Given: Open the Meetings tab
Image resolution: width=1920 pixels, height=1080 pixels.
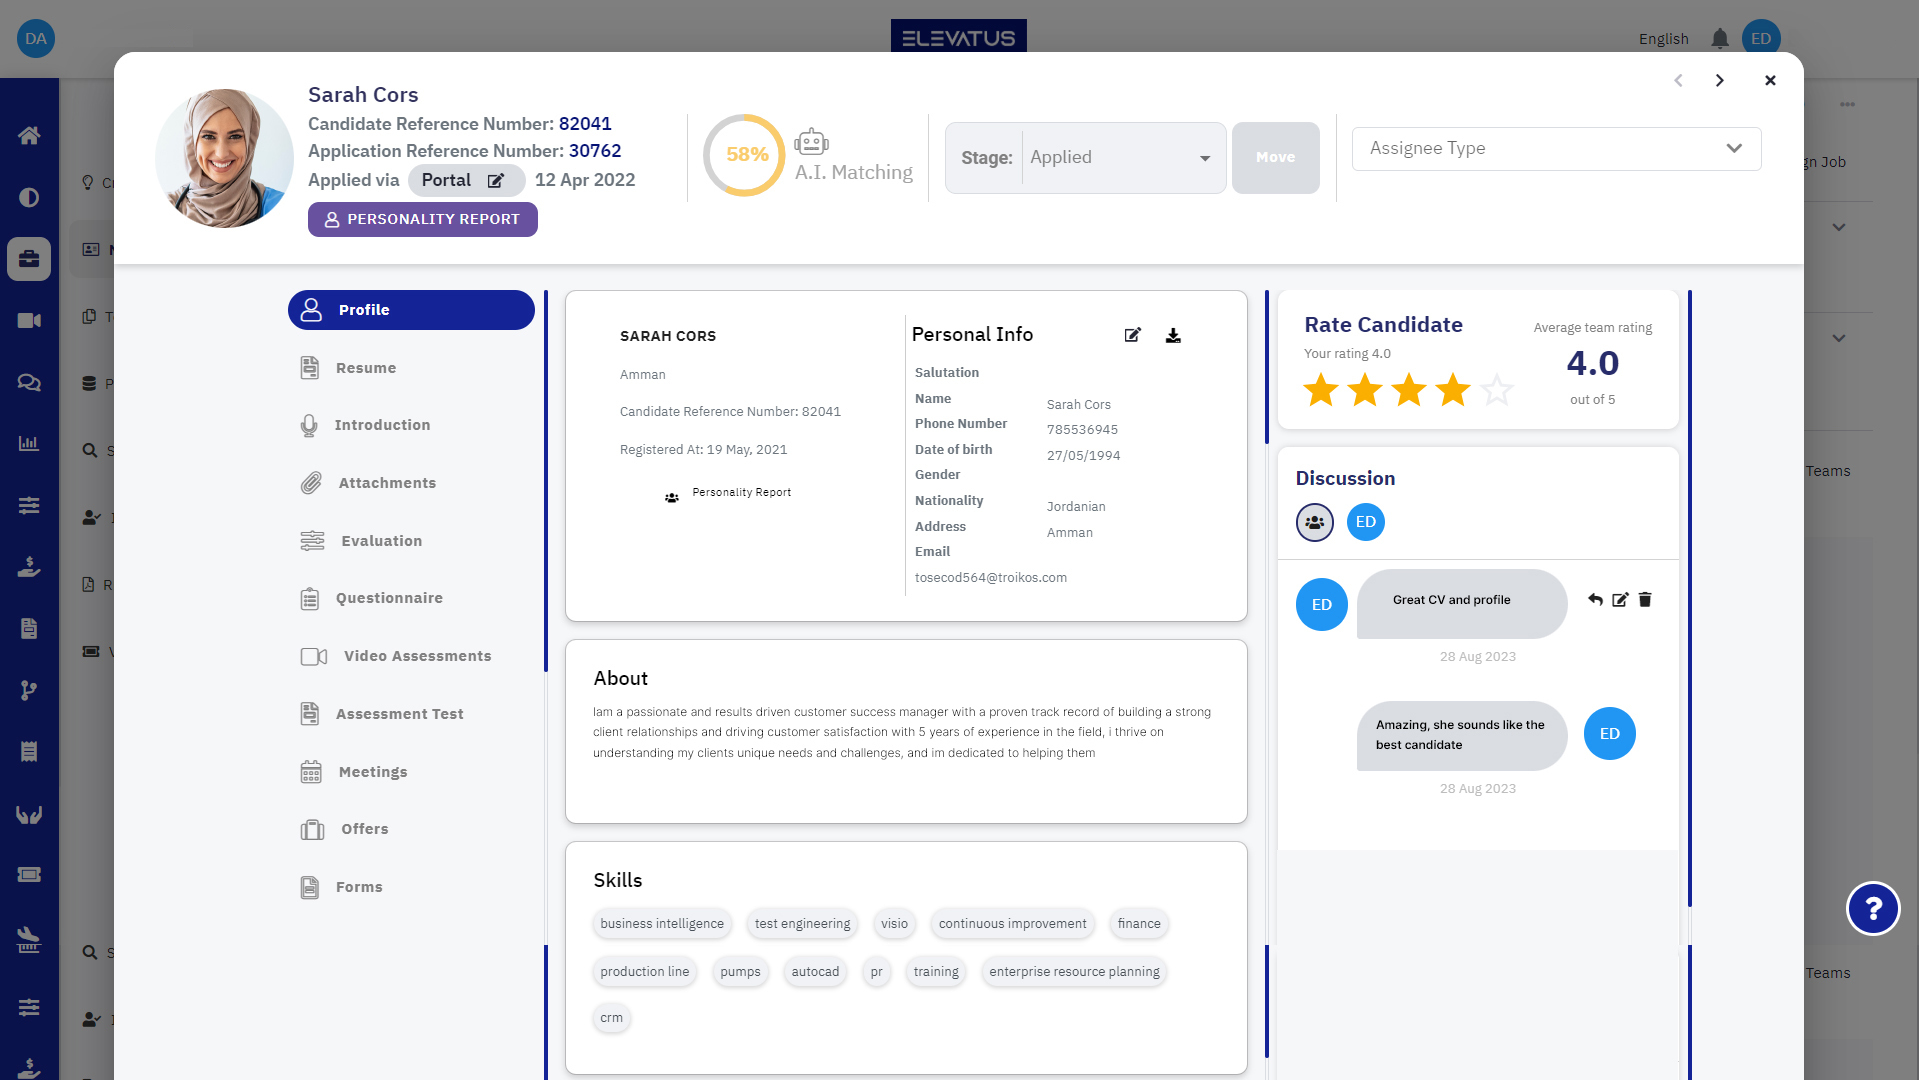Looking at the screenshot, I should (x=372, y=772).
